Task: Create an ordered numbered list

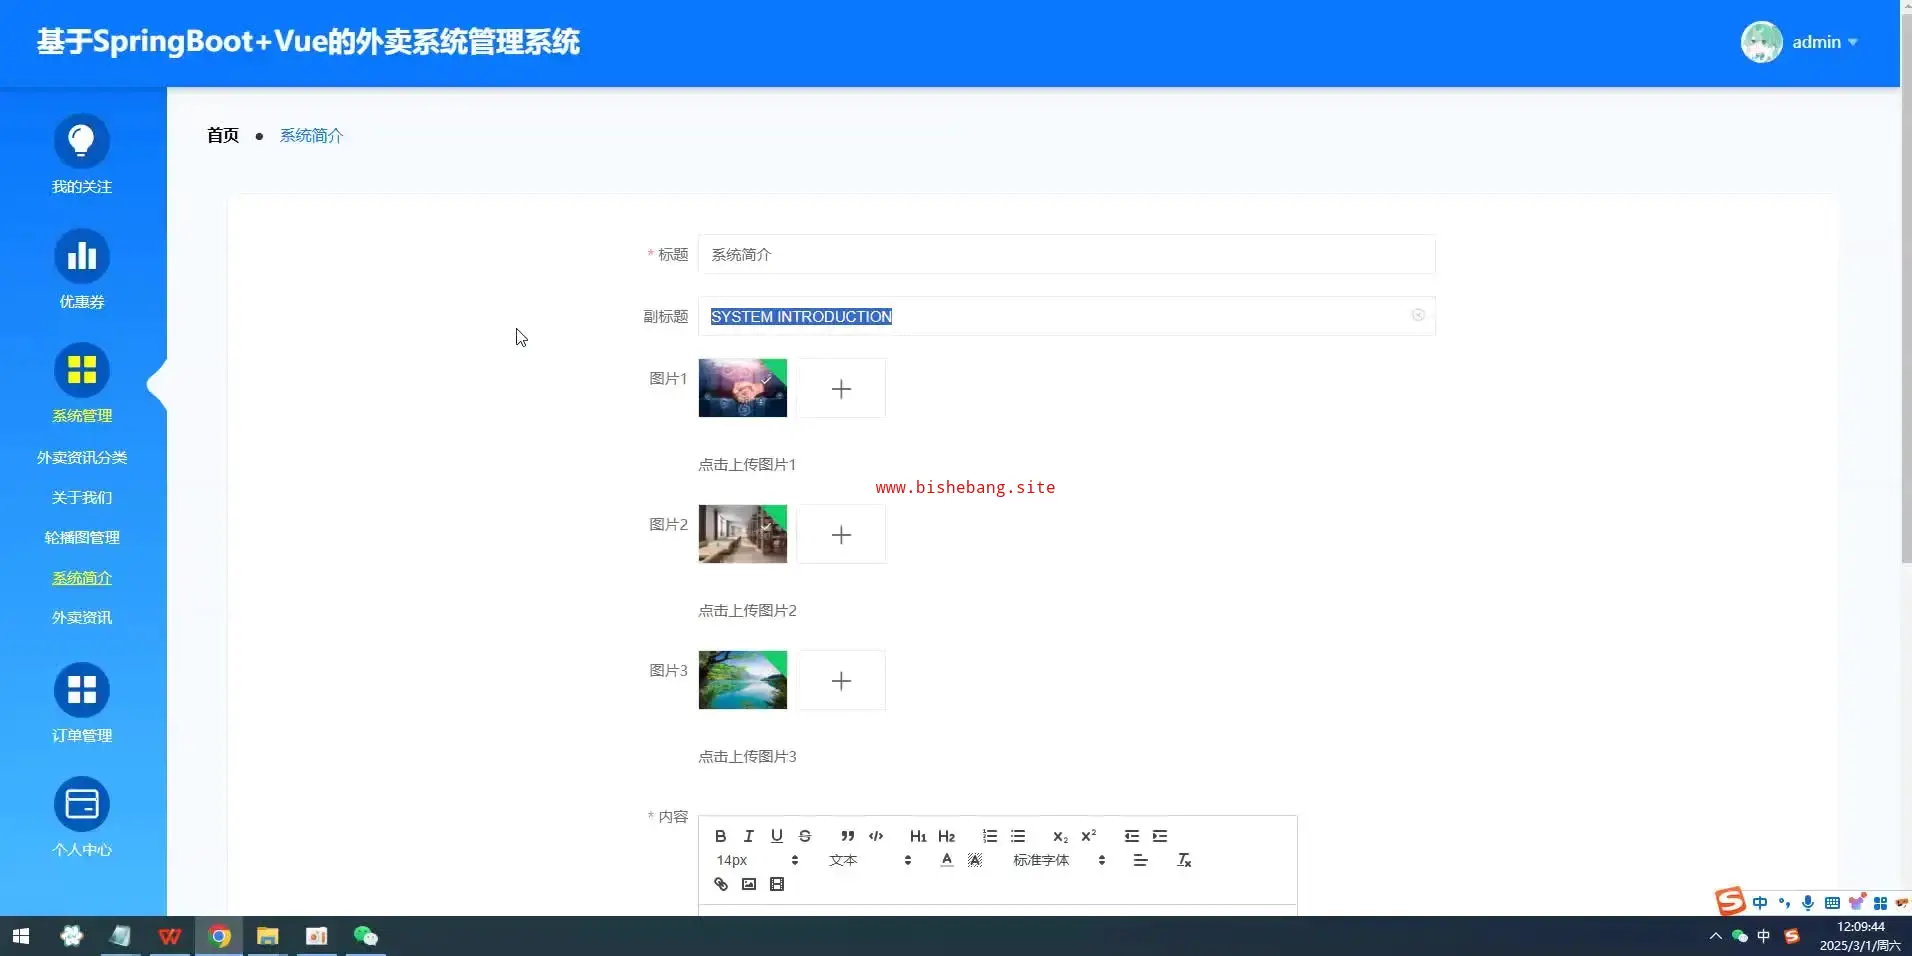Action: tap(989, 836)
